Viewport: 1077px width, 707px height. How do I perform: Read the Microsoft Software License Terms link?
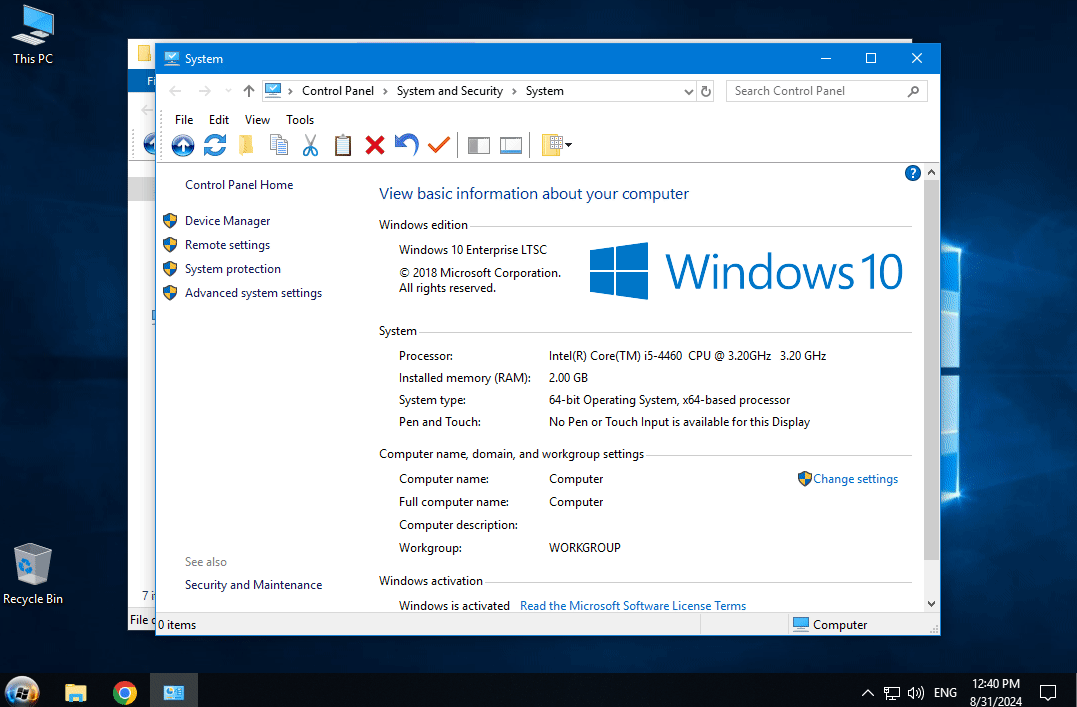633,605
